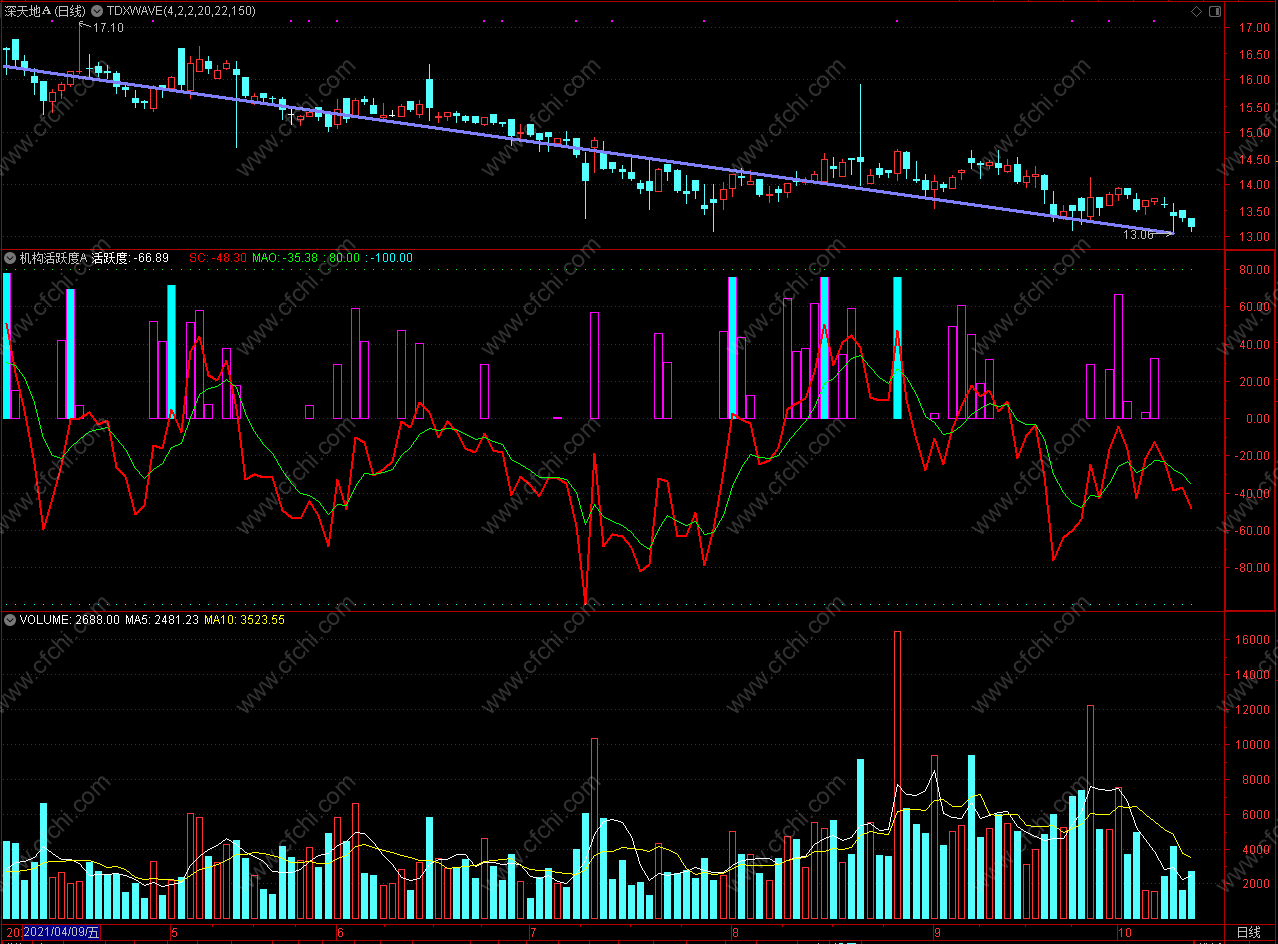Click the 活跃度: -66.89 value
The height and width of the screenshot is (944, 1278).
pos(130,258)
